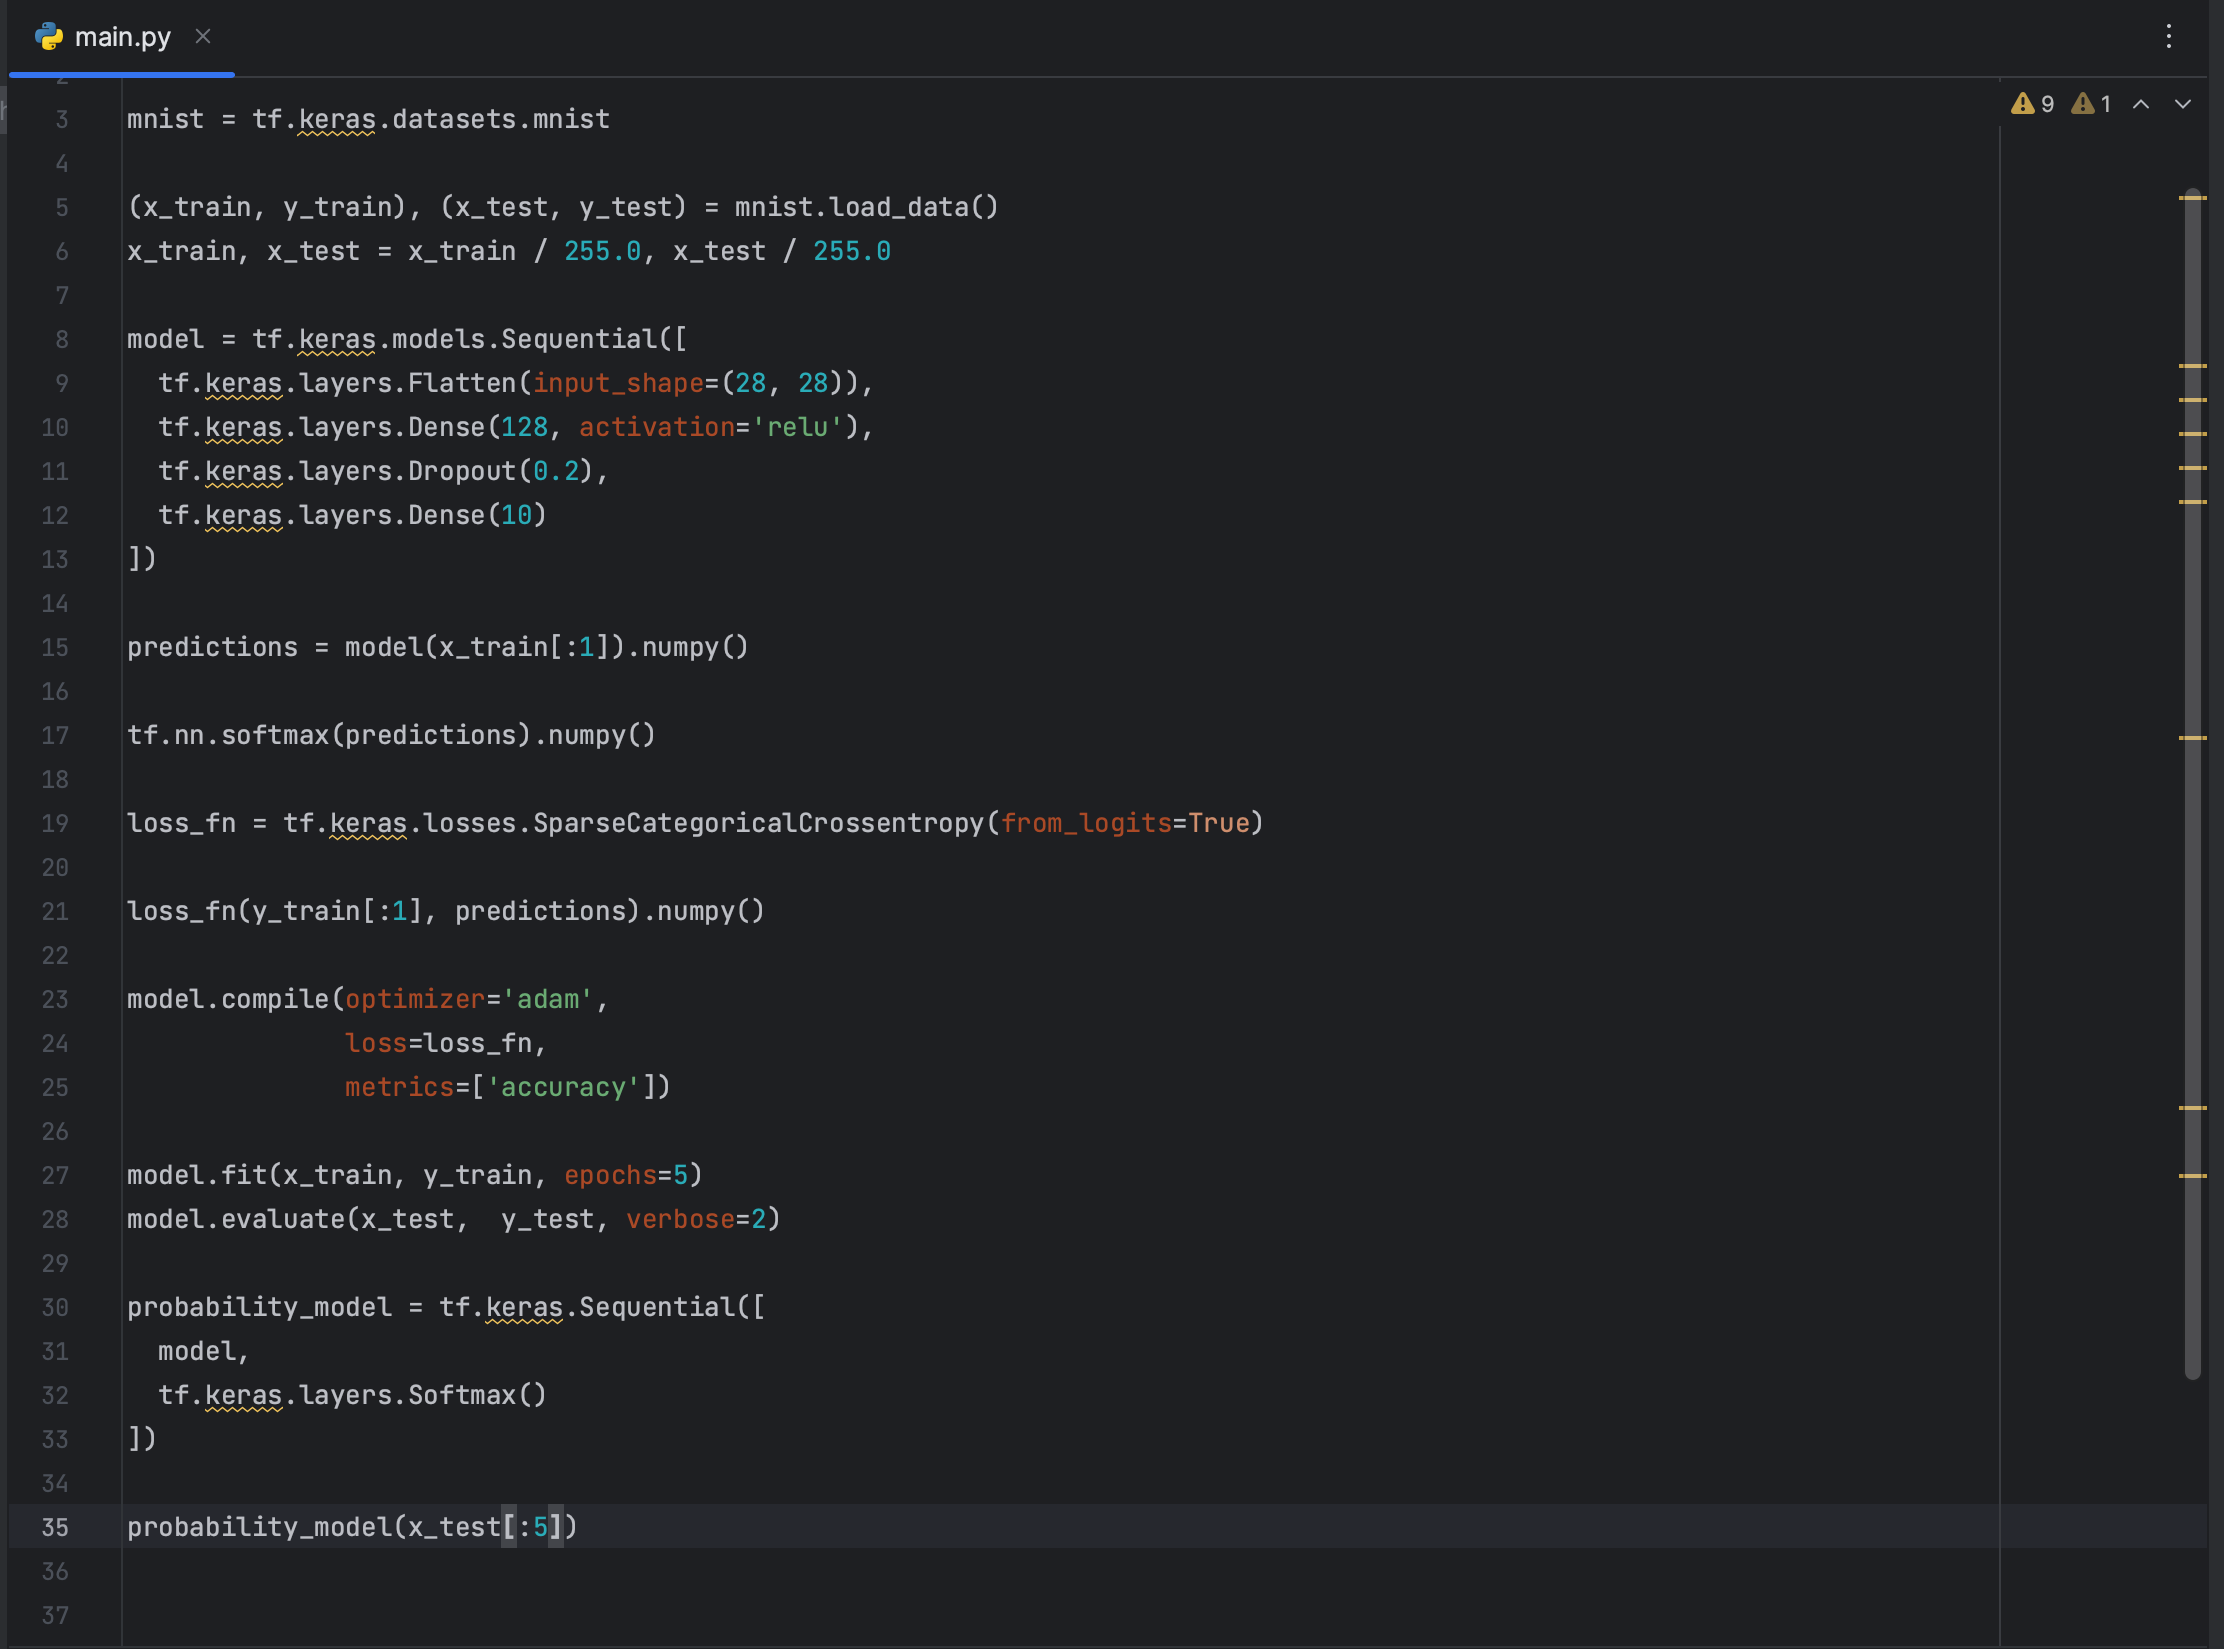Click the from_logits parameter name

click(x=1086, y=823)
